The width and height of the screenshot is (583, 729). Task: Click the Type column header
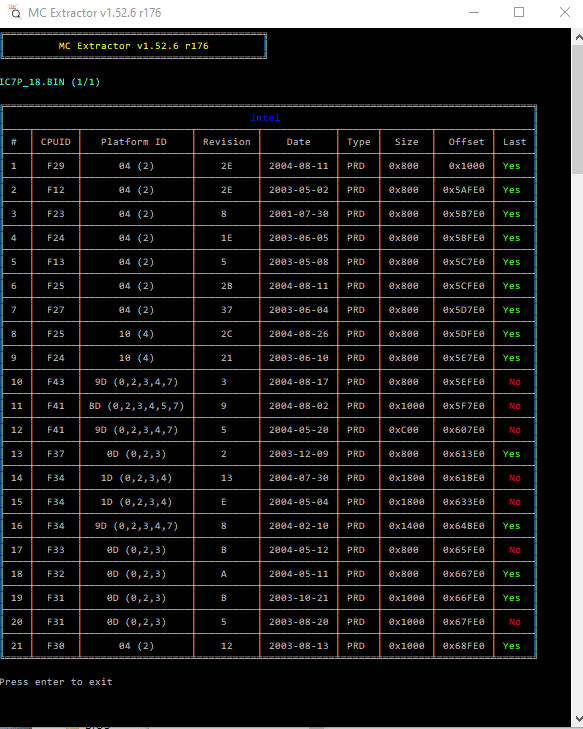(x=358, y=142)
